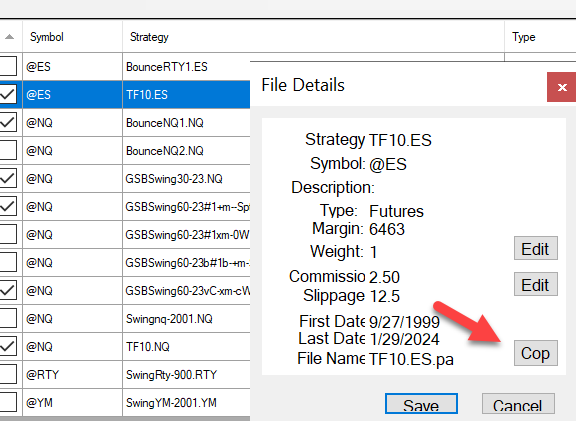
Task: Close the File Details dialog
Action: (561, 87)
